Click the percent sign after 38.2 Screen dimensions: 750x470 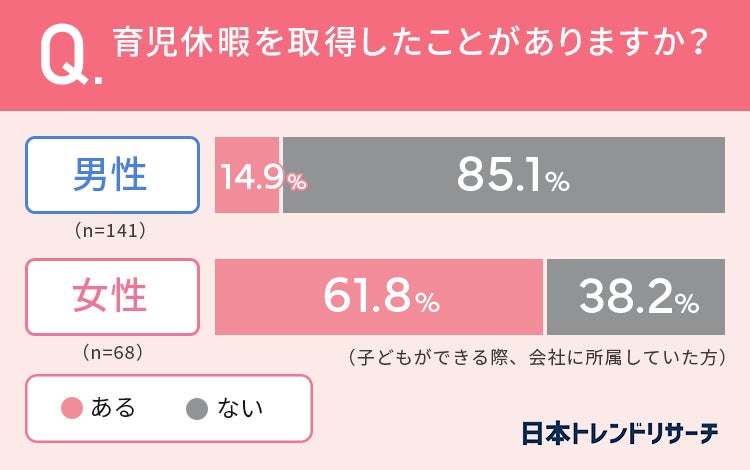pyautogui.click(x=687, y=303)
